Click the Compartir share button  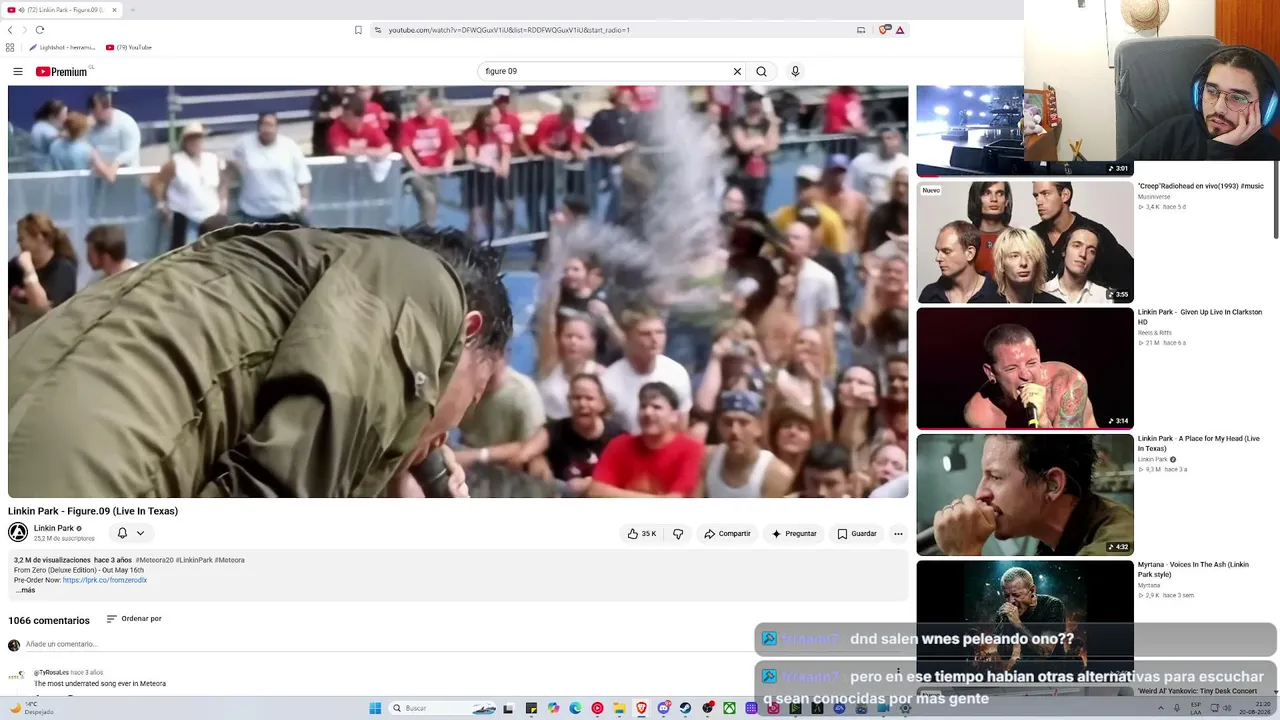point(727,534)
